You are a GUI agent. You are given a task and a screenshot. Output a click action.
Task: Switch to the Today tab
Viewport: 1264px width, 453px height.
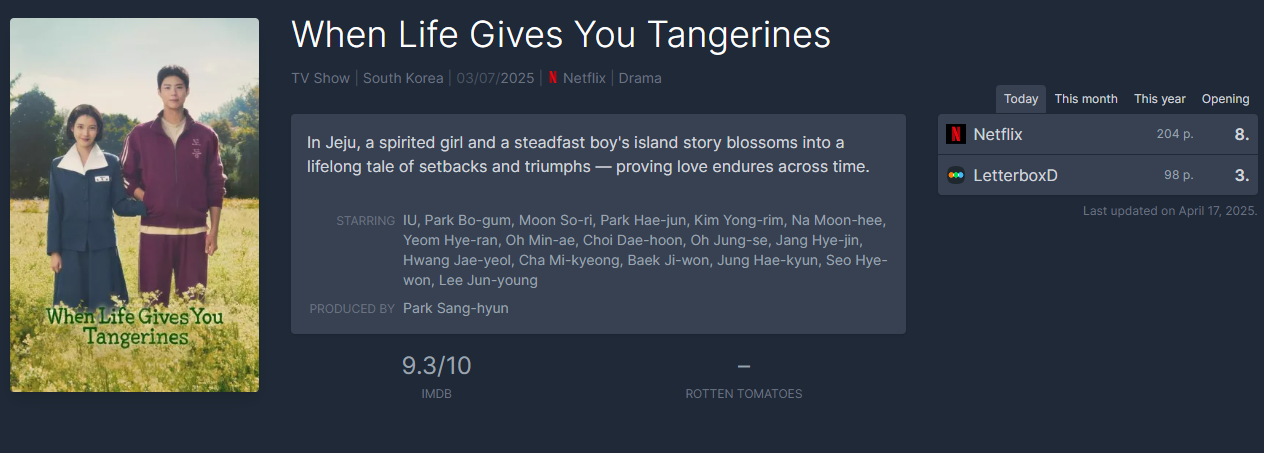point(1021,99)
